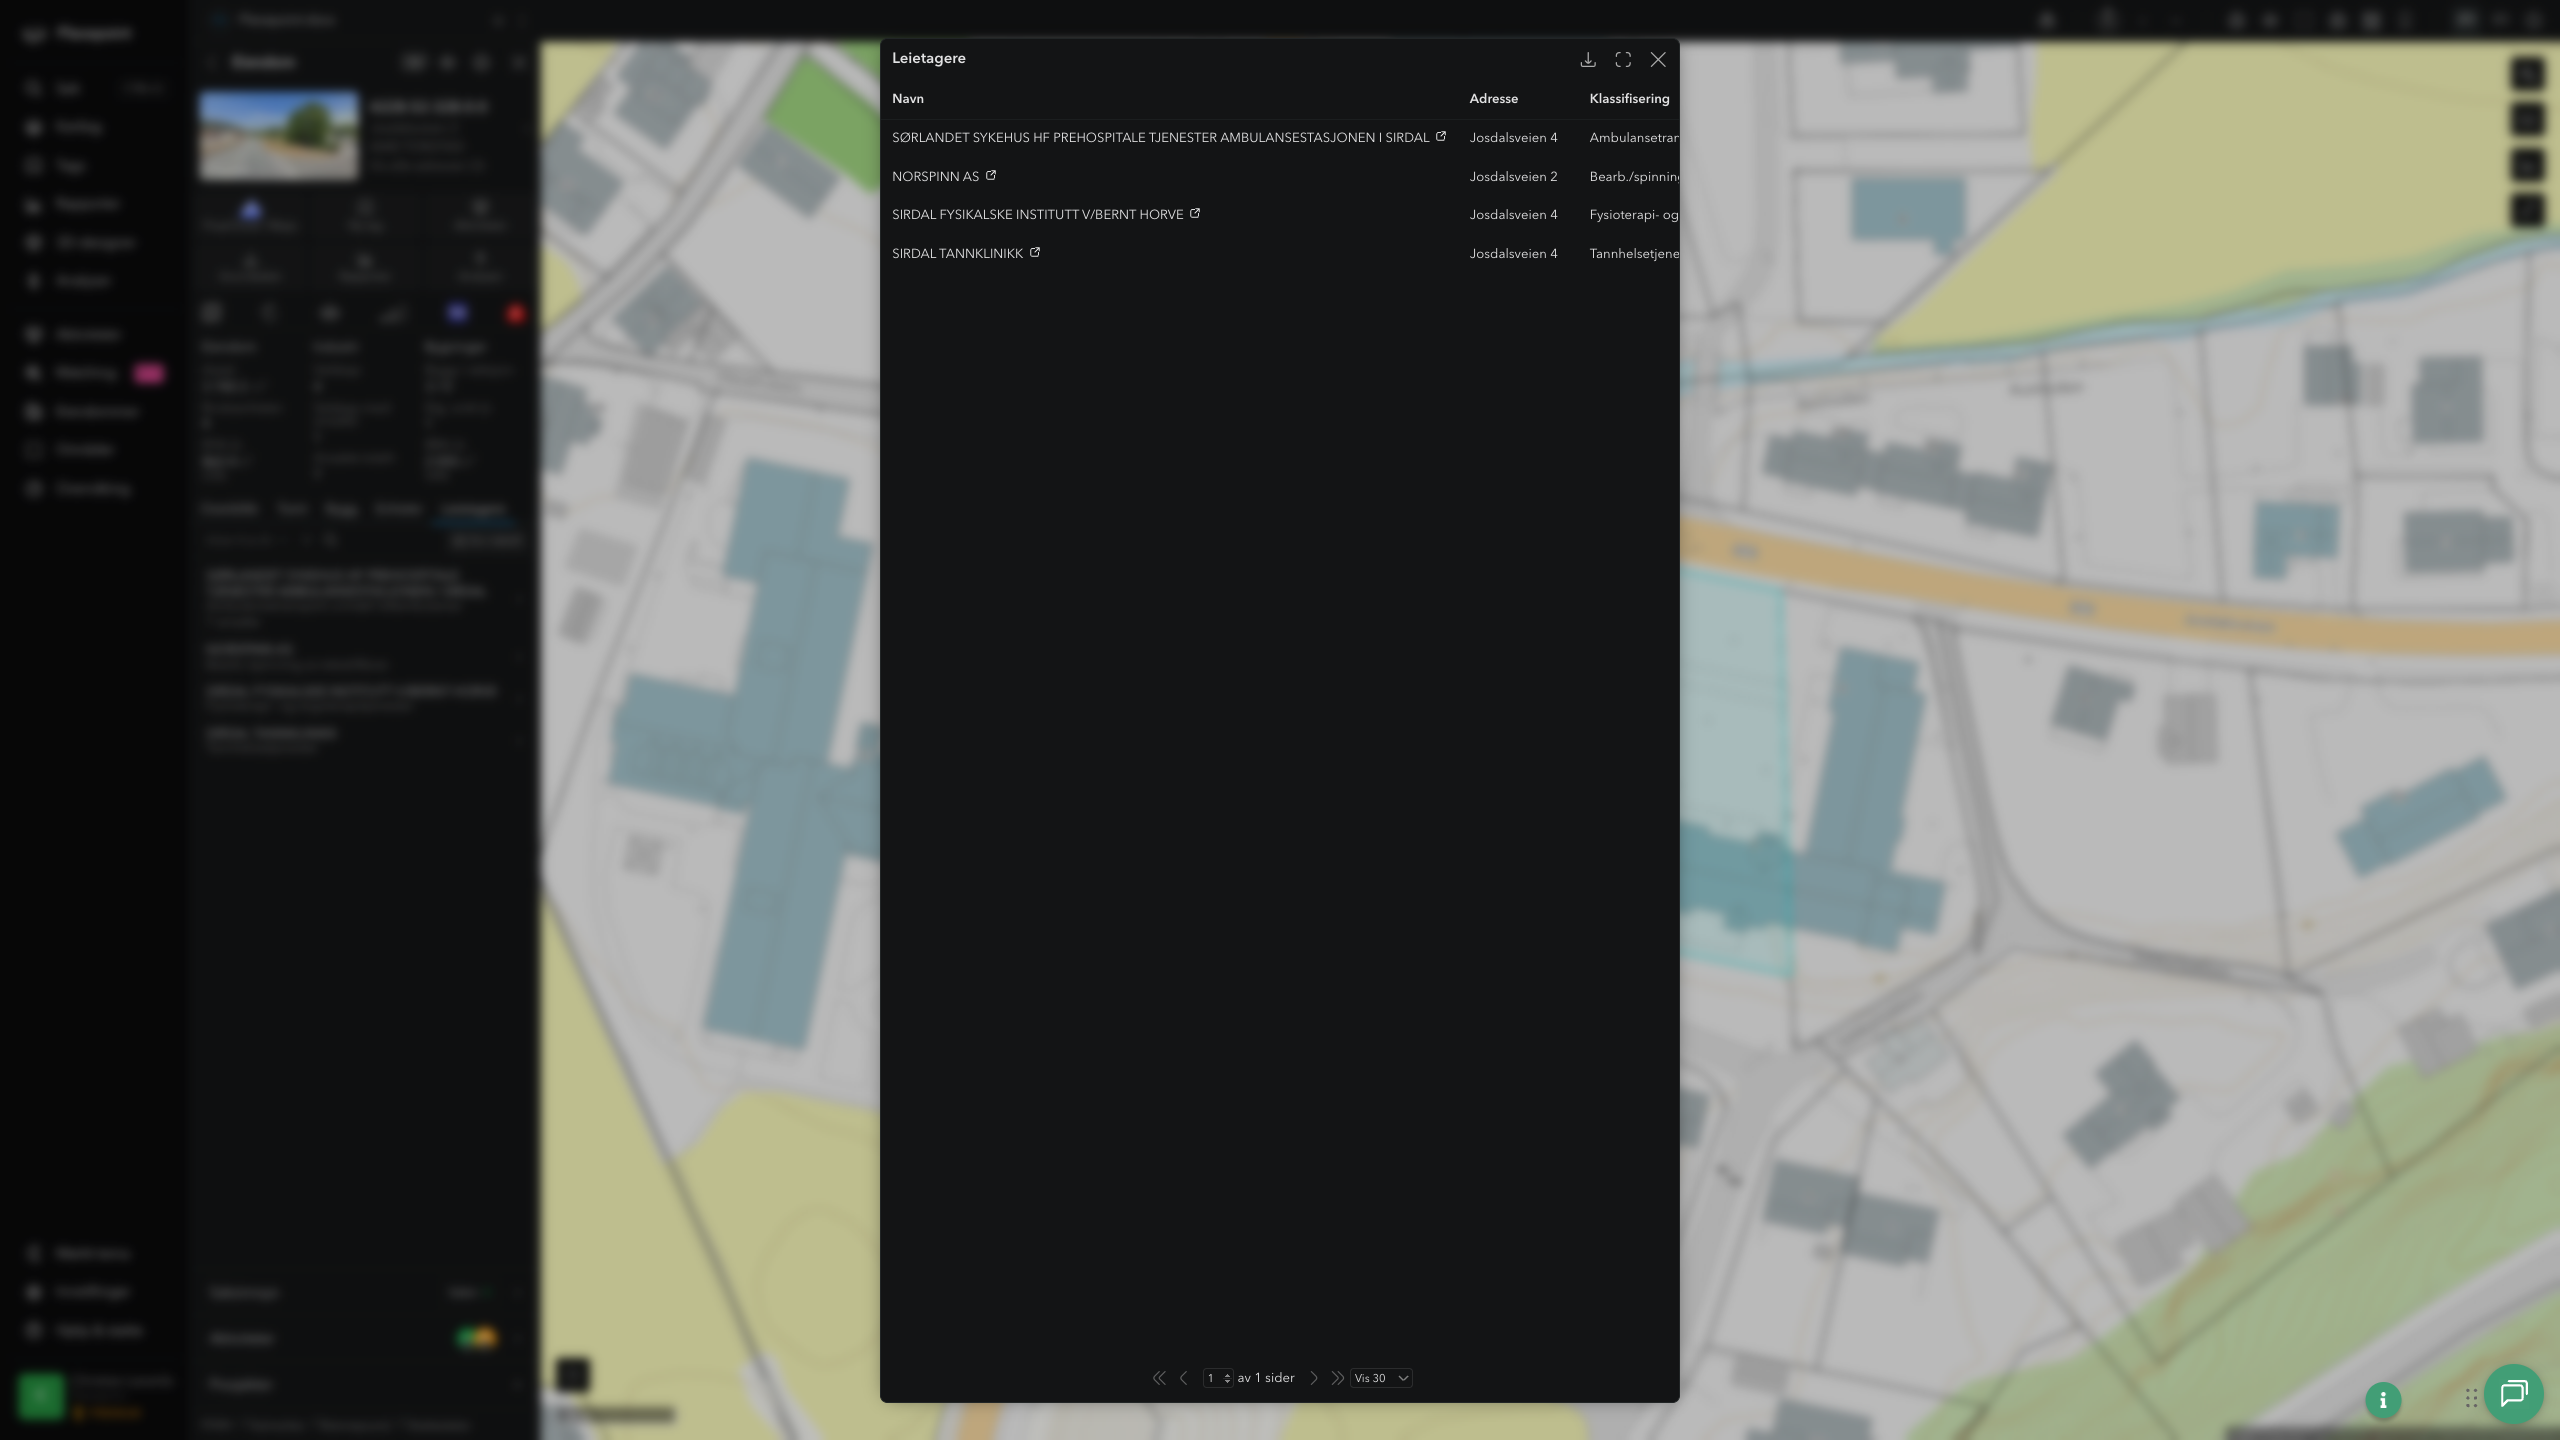
Task: Click the Josdalsveien 2 address of NORSPINN AS
Action: 1513,177
